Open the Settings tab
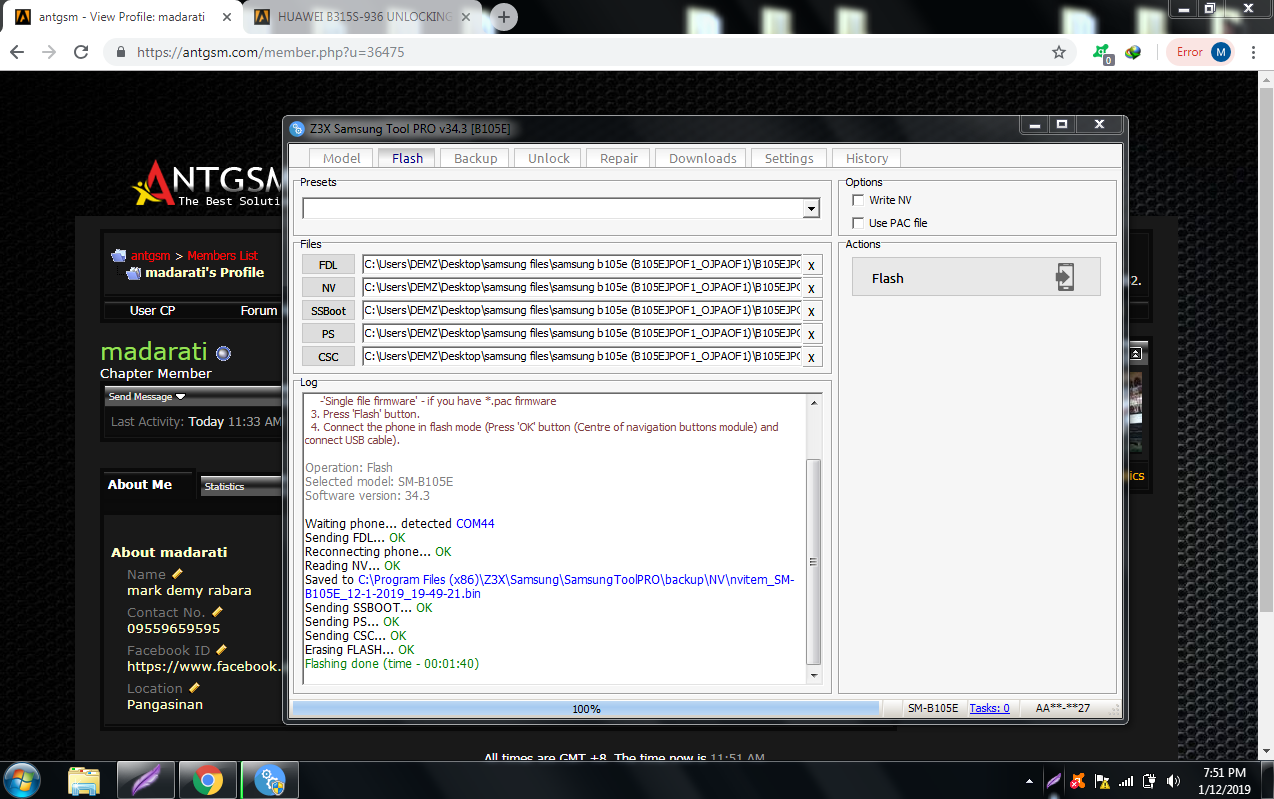 tap(789, 158)
